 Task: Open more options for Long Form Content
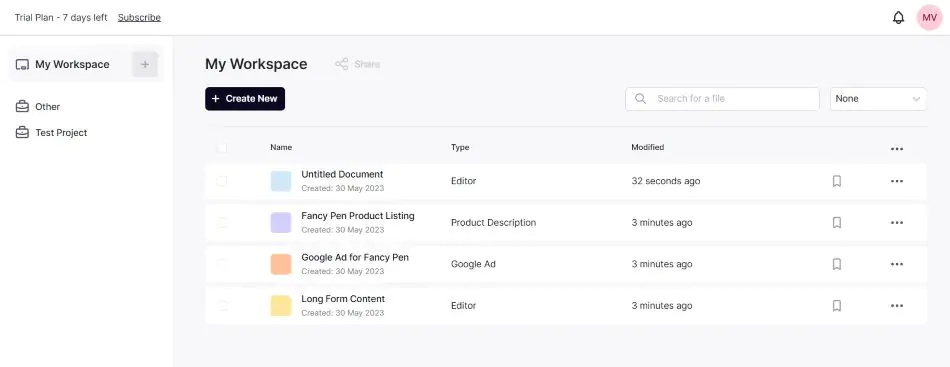point(897,306)
